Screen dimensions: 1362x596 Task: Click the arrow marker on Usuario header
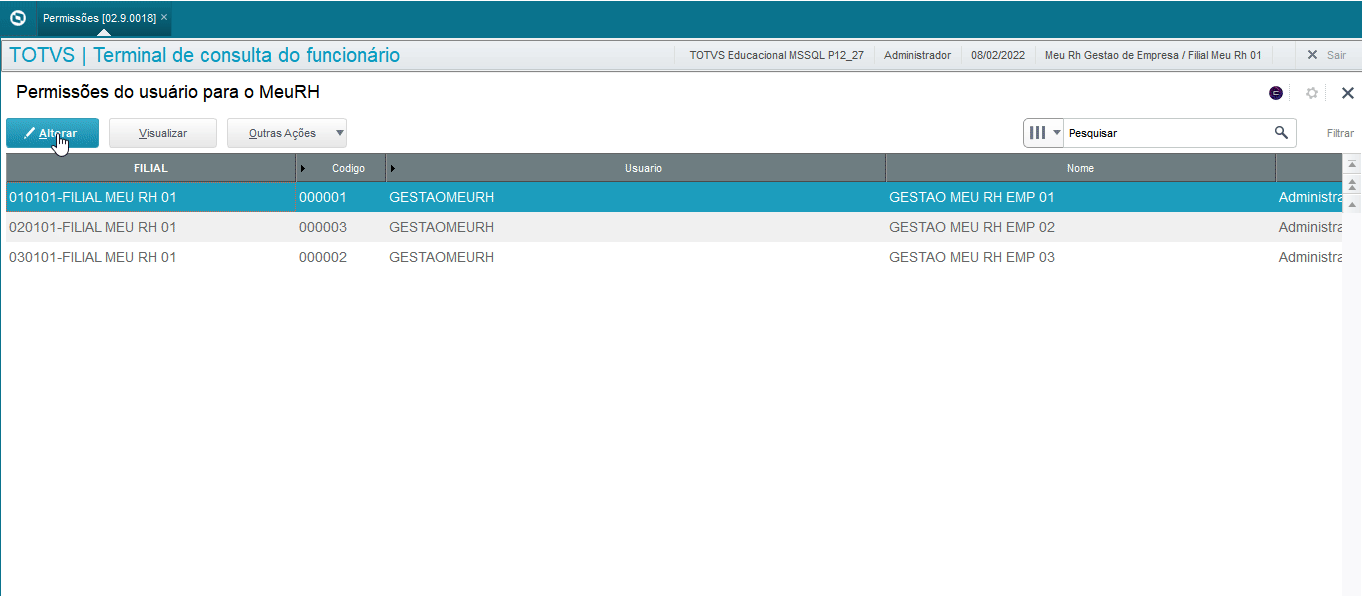point(393,168)
